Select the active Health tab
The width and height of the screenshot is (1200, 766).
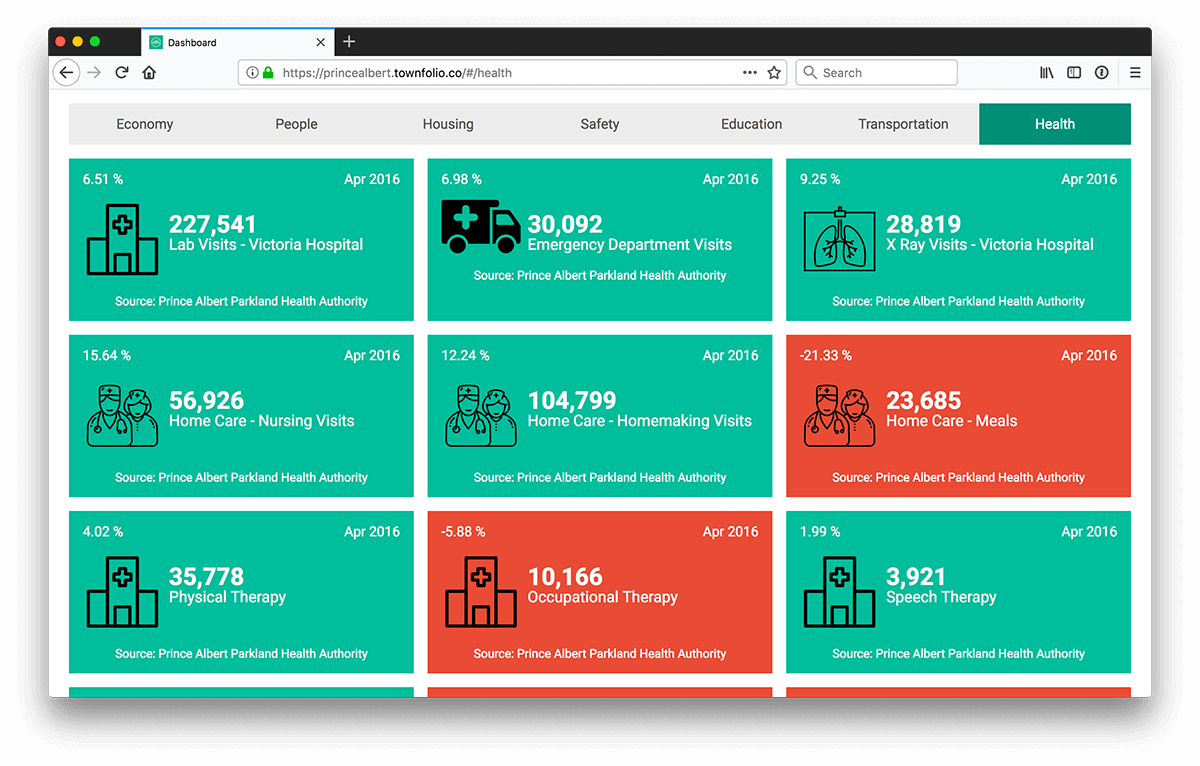coord(1055,124)
